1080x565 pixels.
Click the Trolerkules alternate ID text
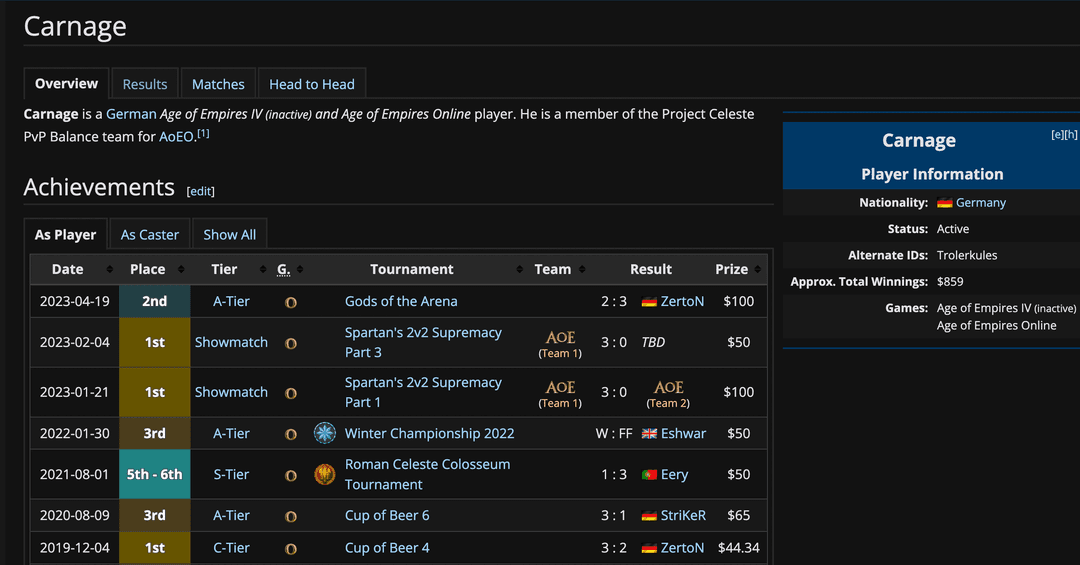point(966,256)
